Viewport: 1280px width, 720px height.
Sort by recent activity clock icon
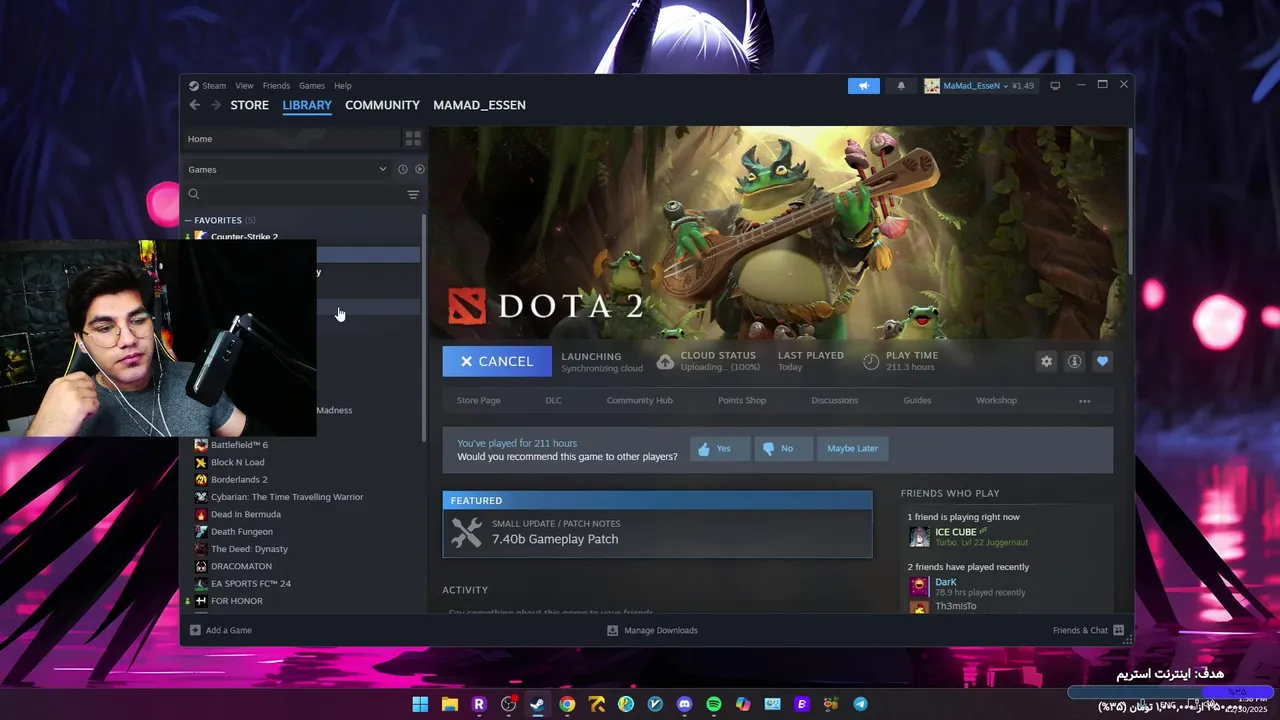403,169
